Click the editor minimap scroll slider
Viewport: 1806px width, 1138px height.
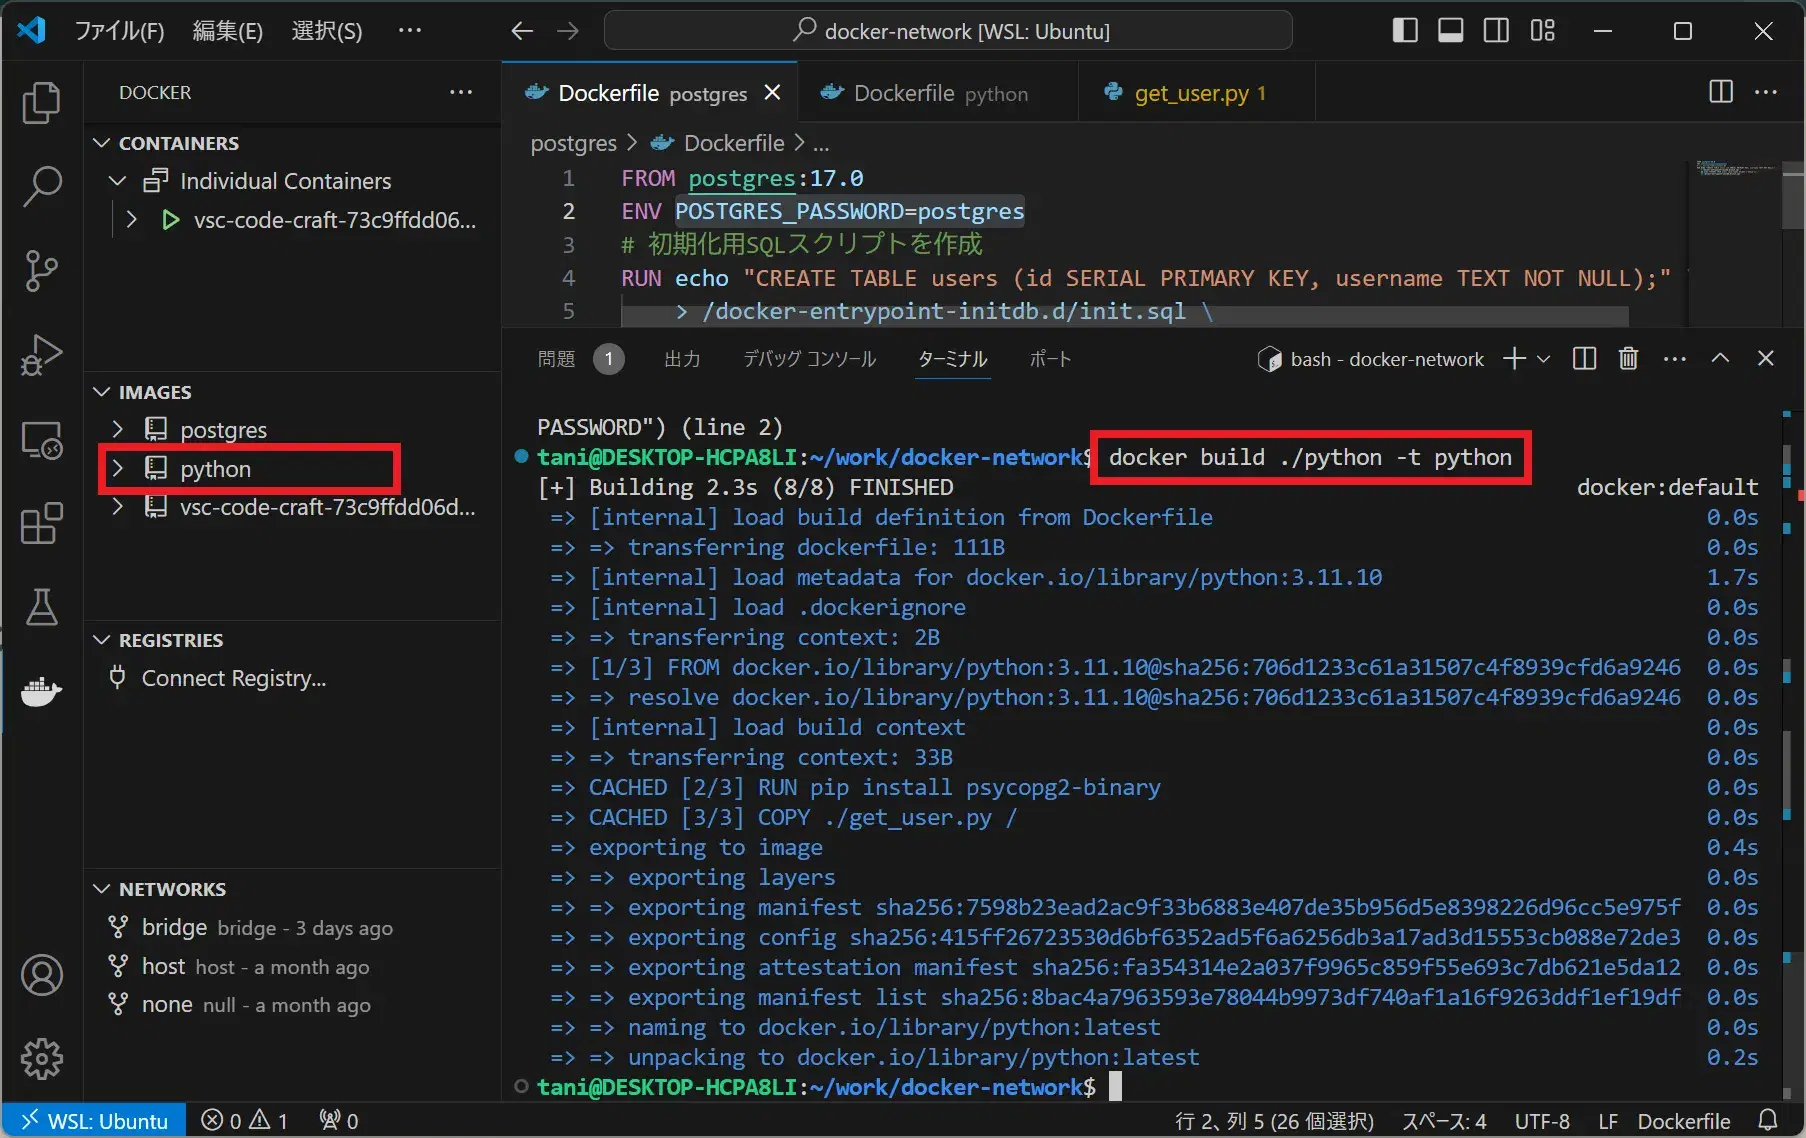pyautogui.click(x=1792, y=197)
